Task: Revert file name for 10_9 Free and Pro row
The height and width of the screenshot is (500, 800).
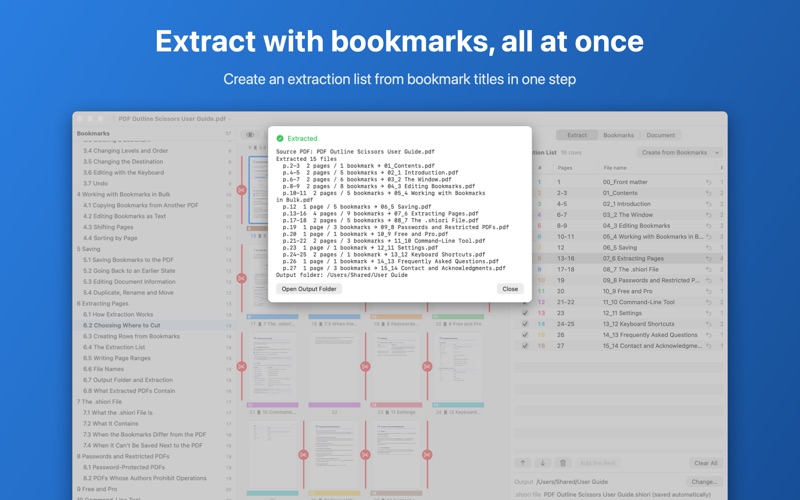Action: coord(709,291)
